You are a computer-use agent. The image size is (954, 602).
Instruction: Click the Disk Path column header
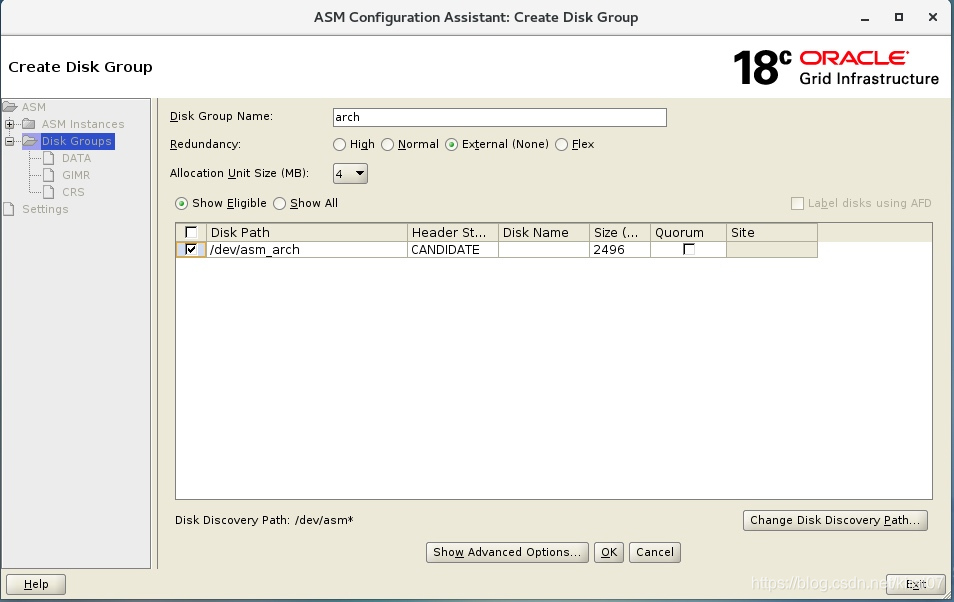(307, 233)
